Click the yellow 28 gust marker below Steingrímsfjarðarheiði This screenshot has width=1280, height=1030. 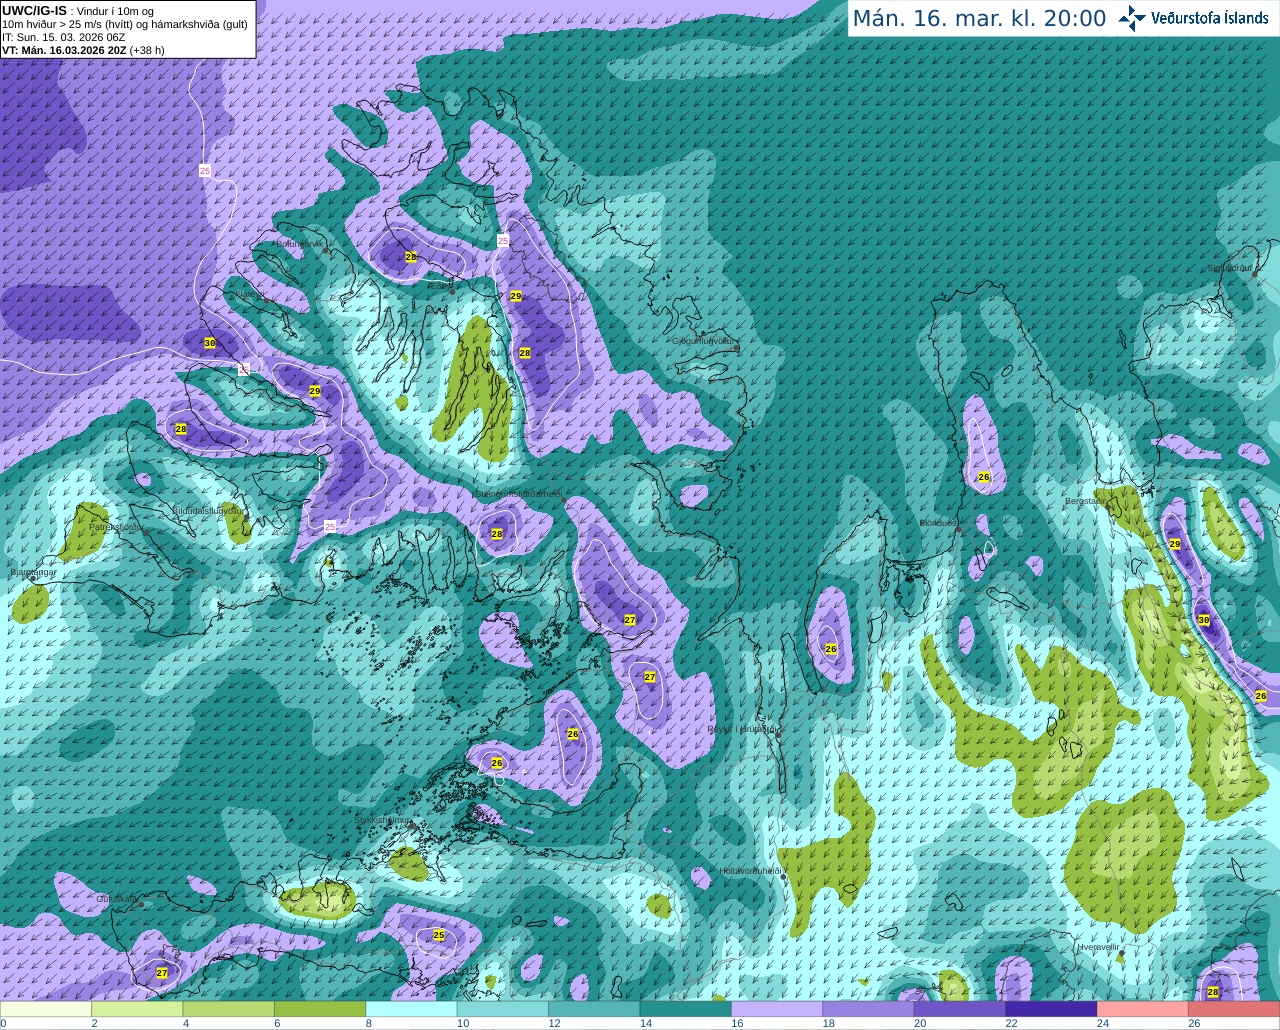click(x=497, y=534)
